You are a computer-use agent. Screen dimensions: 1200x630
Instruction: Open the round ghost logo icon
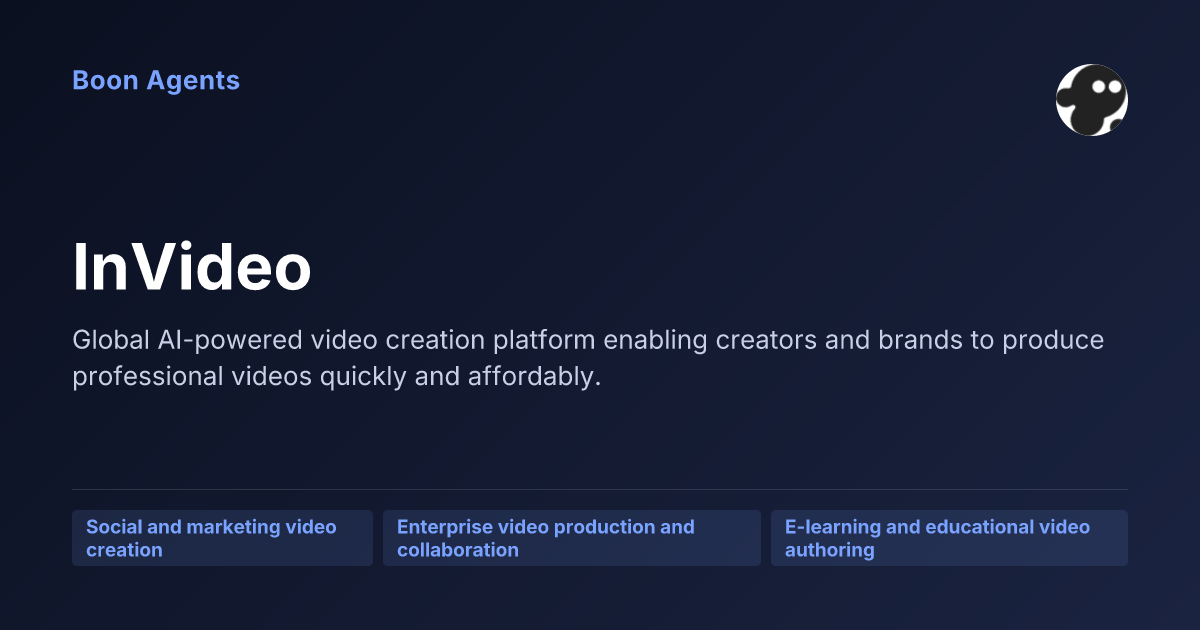point(1092,100)
